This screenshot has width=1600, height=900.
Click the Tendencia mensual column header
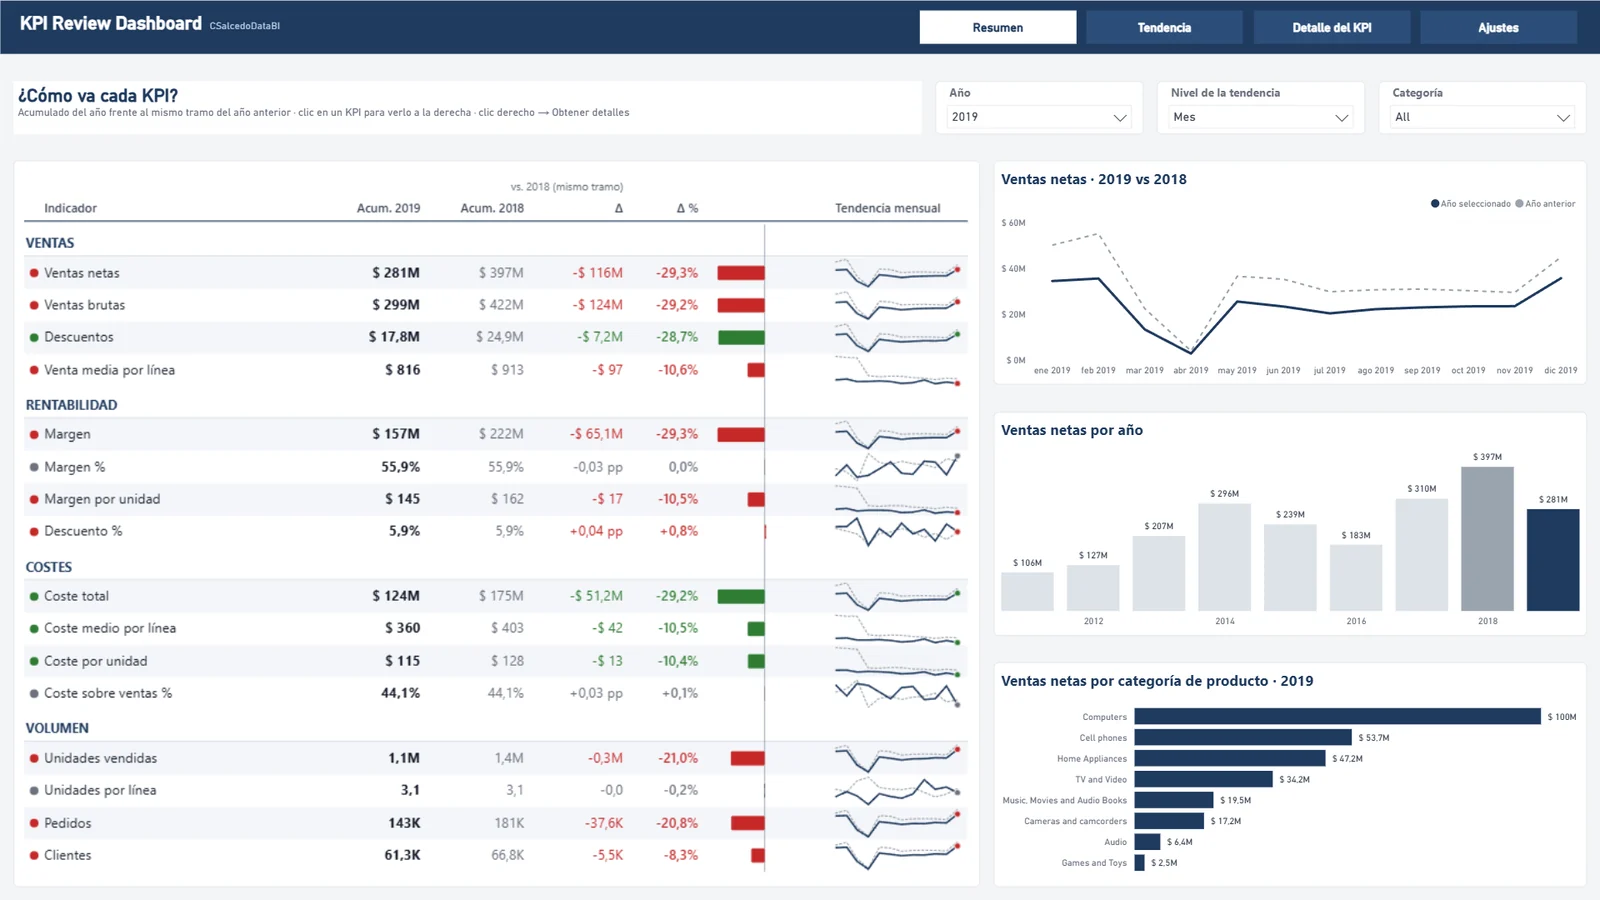click(888, 208)
